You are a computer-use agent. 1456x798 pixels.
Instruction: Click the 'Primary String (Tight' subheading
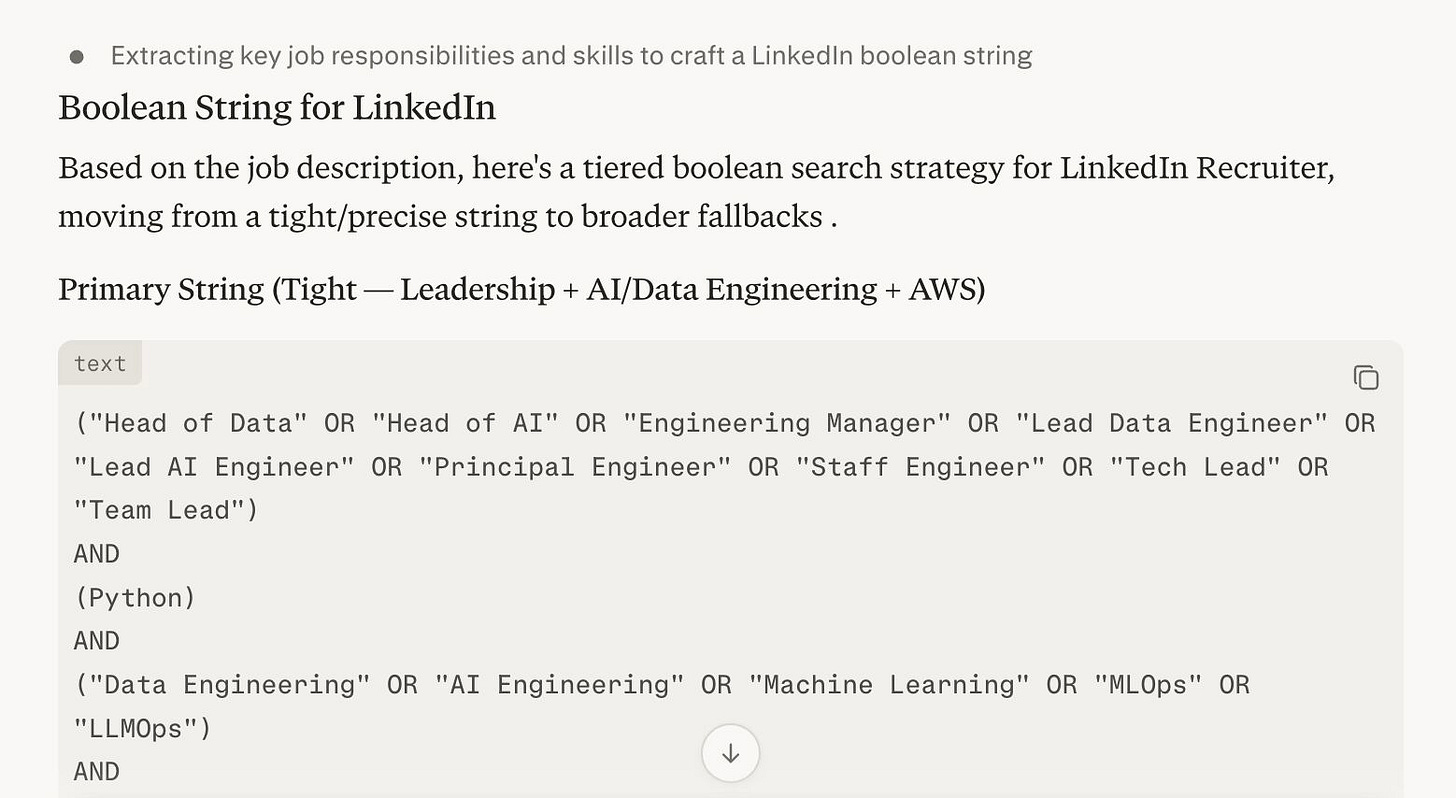521,289
